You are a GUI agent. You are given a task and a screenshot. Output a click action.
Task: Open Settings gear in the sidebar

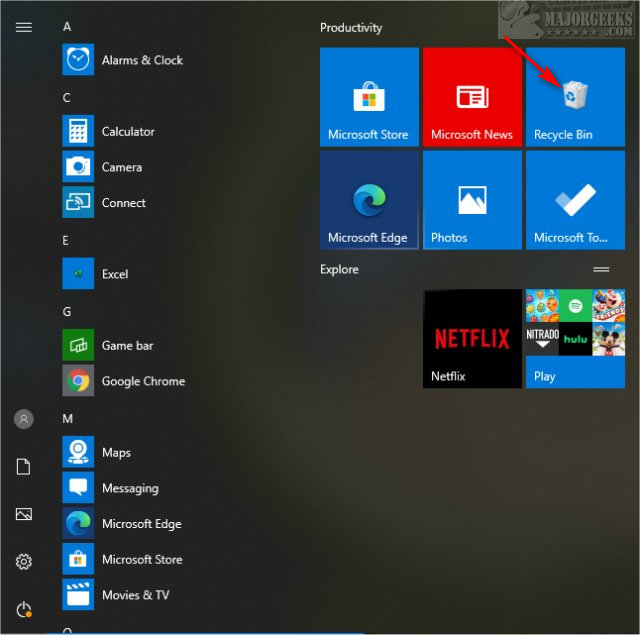click(x=24, y=562)
